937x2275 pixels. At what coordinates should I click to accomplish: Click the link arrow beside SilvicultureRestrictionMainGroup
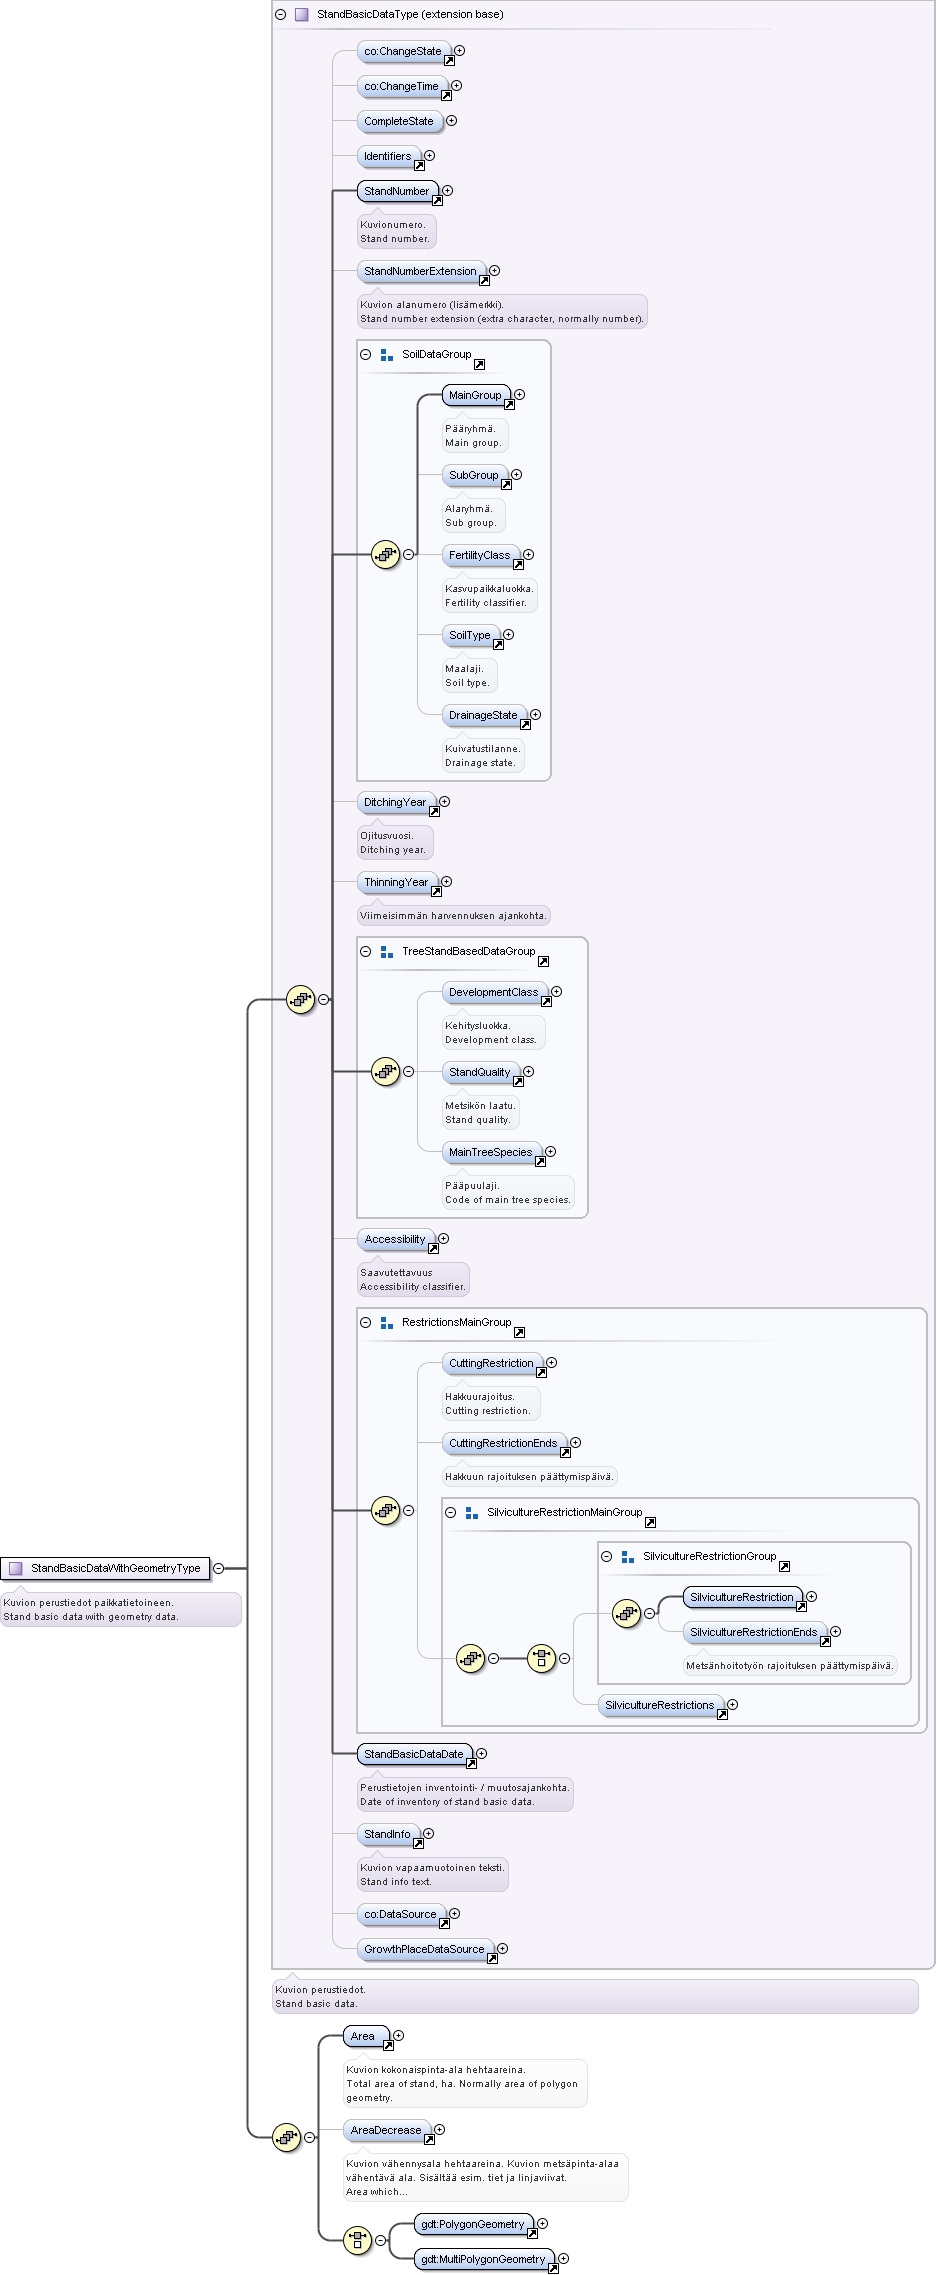coord(651,1523)
